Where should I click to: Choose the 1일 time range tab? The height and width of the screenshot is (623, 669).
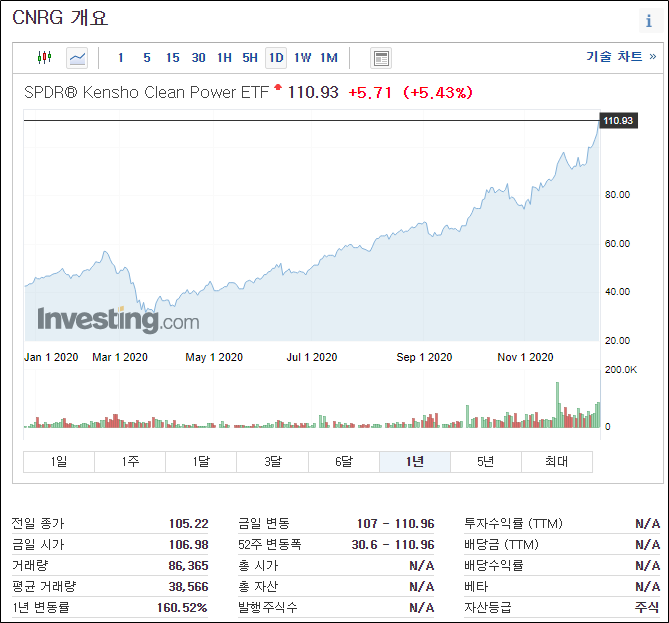click(59, 462)
